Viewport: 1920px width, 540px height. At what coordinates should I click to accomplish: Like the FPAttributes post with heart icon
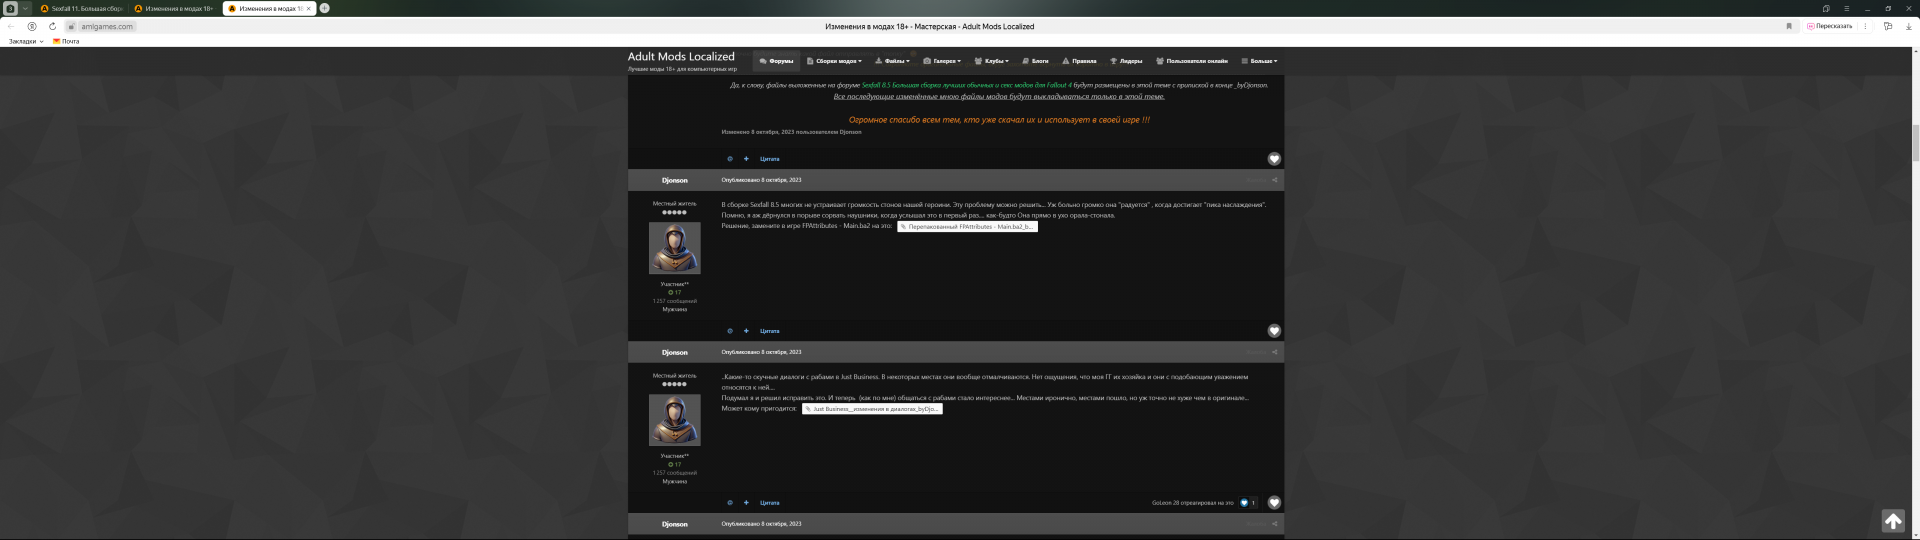(x=1273, y=331)
